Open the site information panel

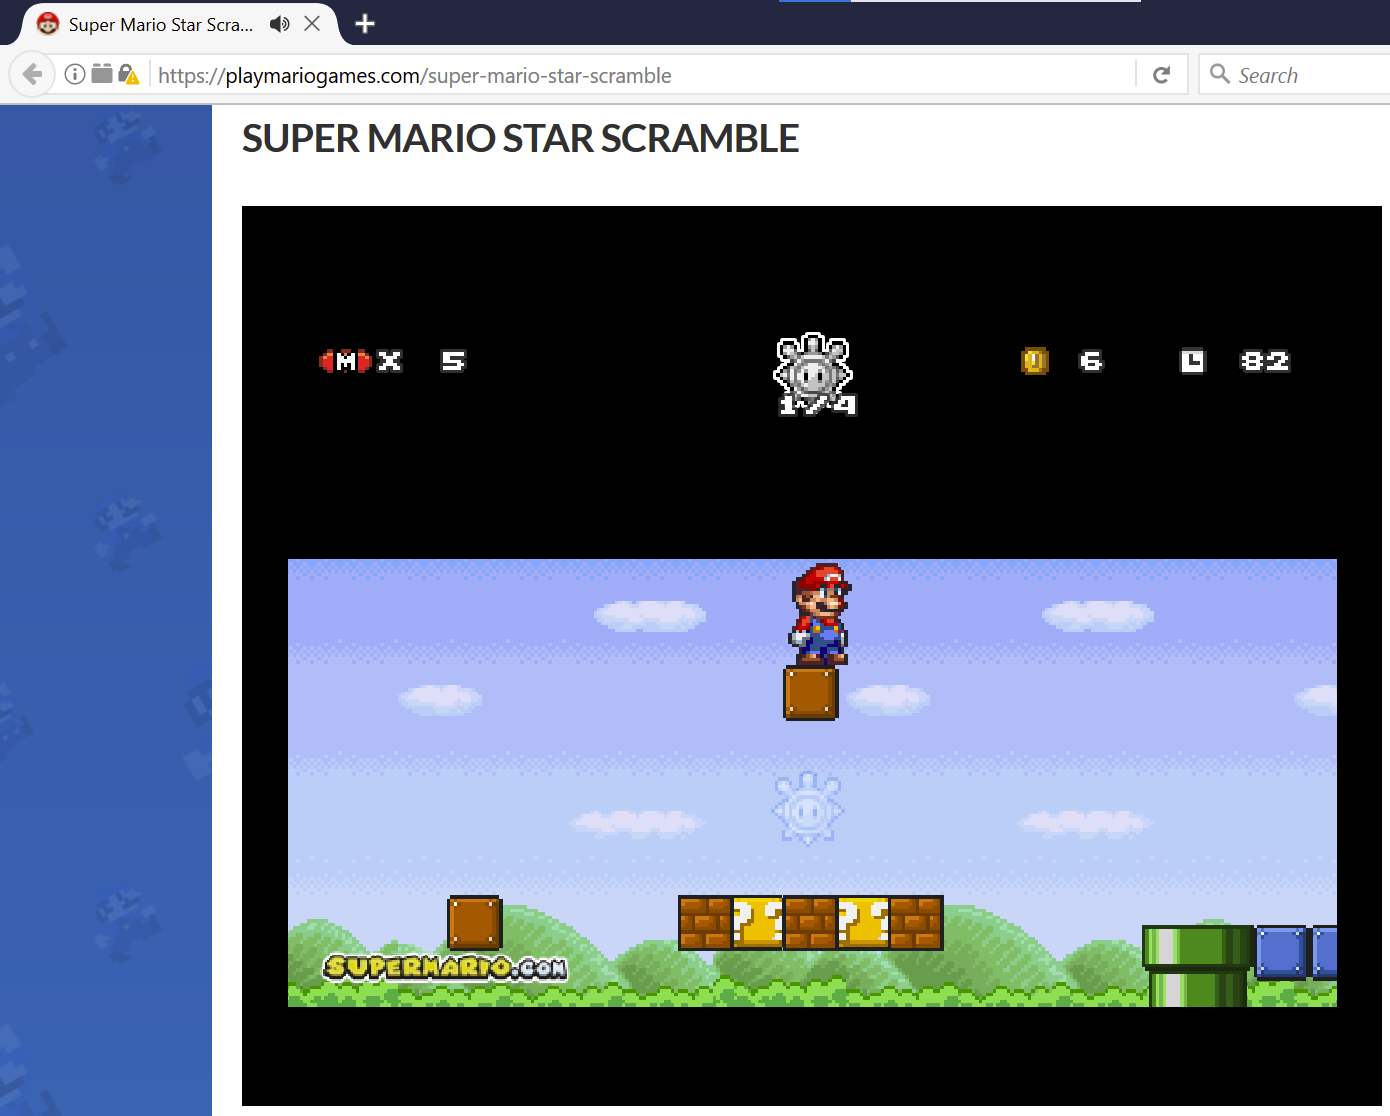(74, 73)
